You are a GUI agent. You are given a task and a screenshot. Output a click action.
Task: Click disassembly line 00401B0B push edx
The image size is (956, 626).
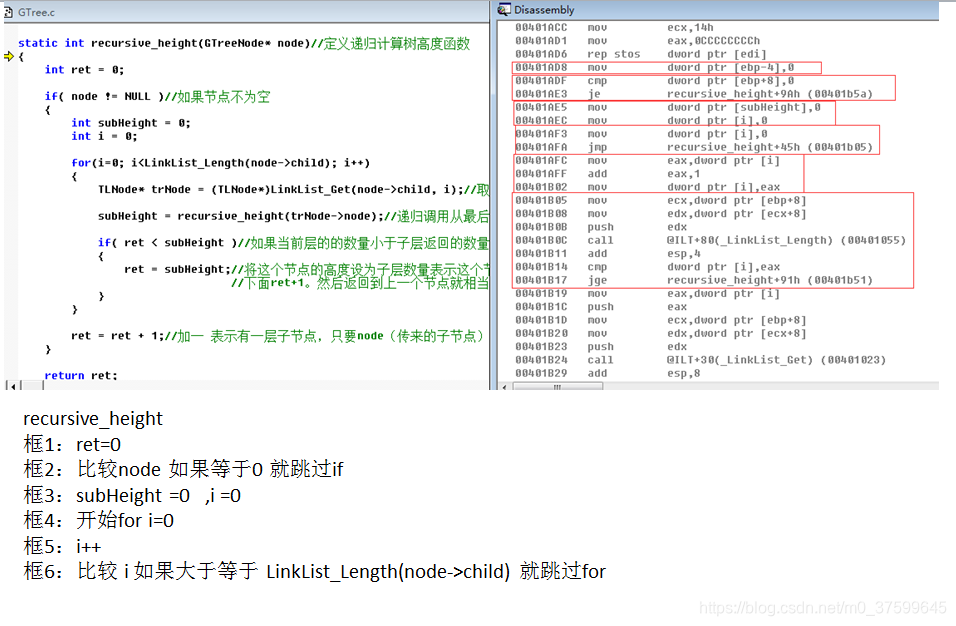pyautogui.click(x=601, y=227)
